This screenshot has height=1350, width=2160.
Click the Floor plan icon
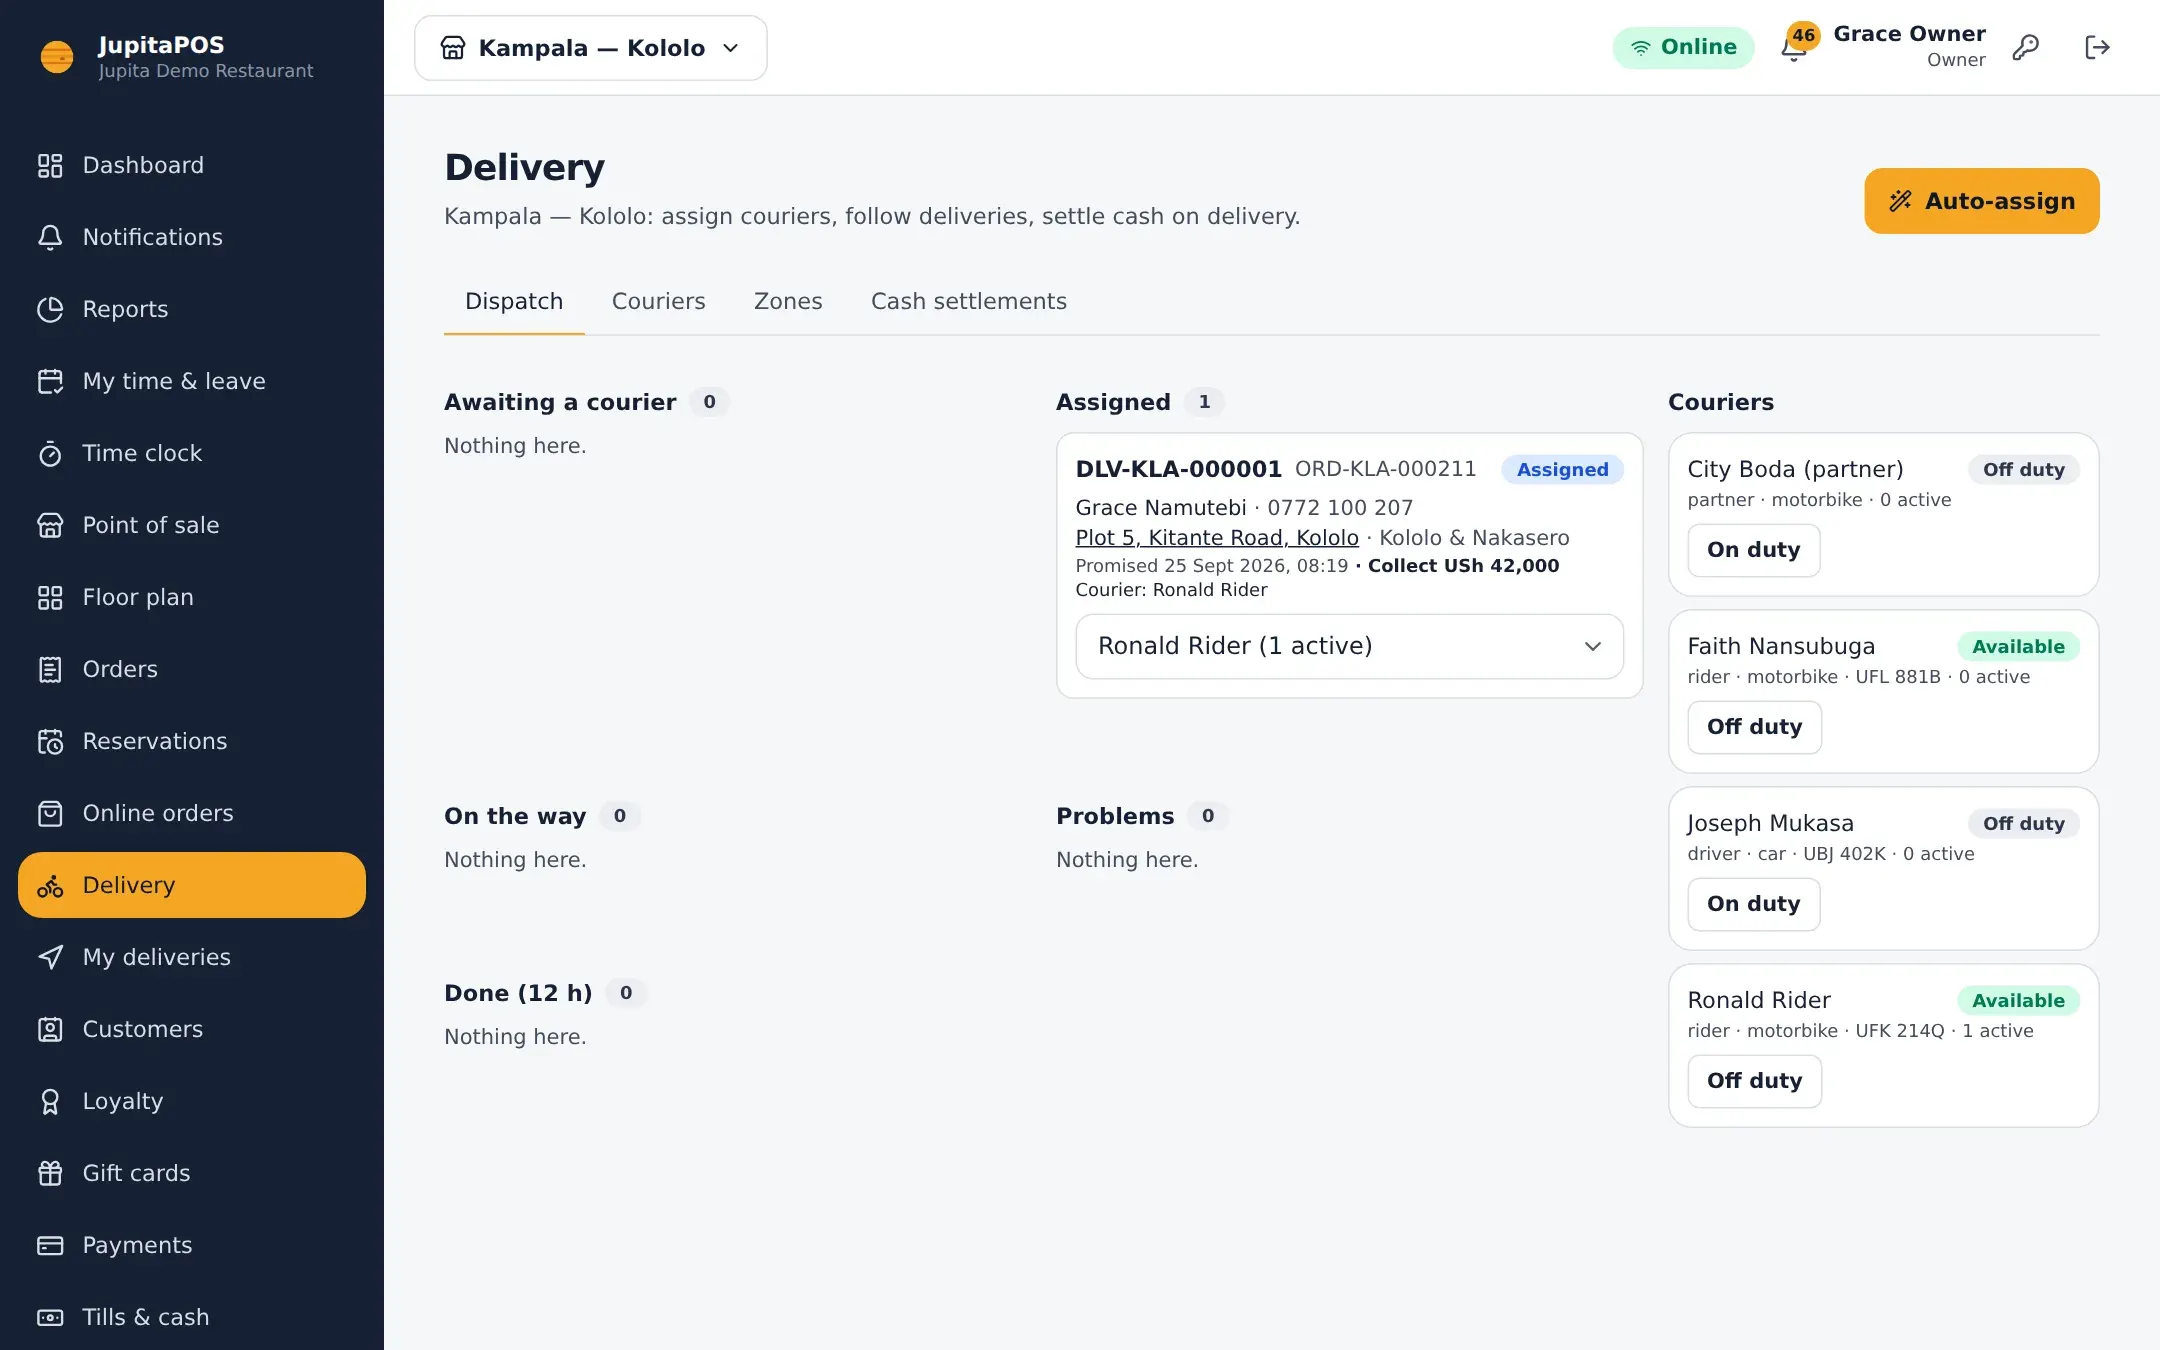click(50, 597)
